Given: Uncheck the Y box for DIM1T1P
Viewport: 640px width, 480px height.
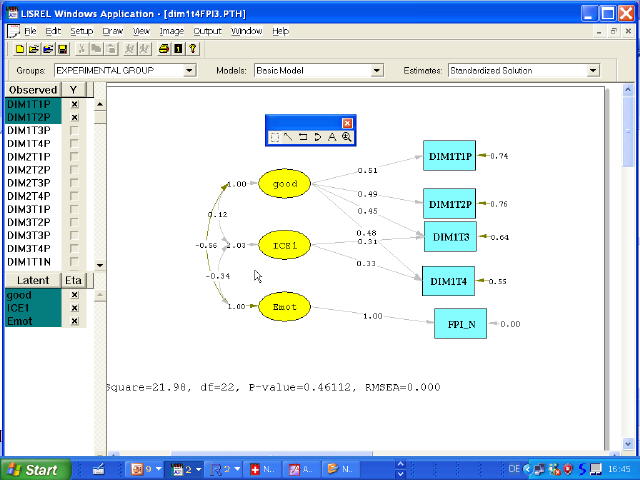Looking at the screenshot, I should 74,104.
